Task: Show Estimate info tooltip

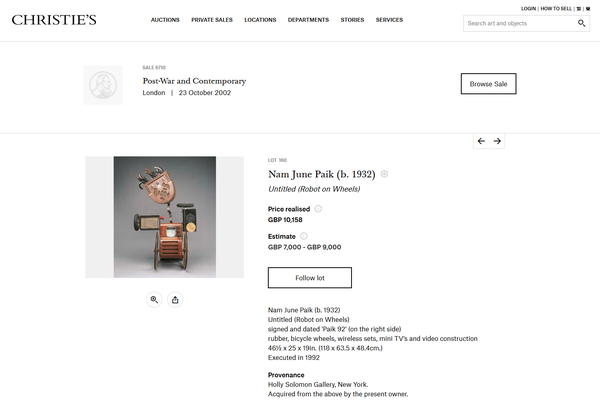Action: coord(305,236)
